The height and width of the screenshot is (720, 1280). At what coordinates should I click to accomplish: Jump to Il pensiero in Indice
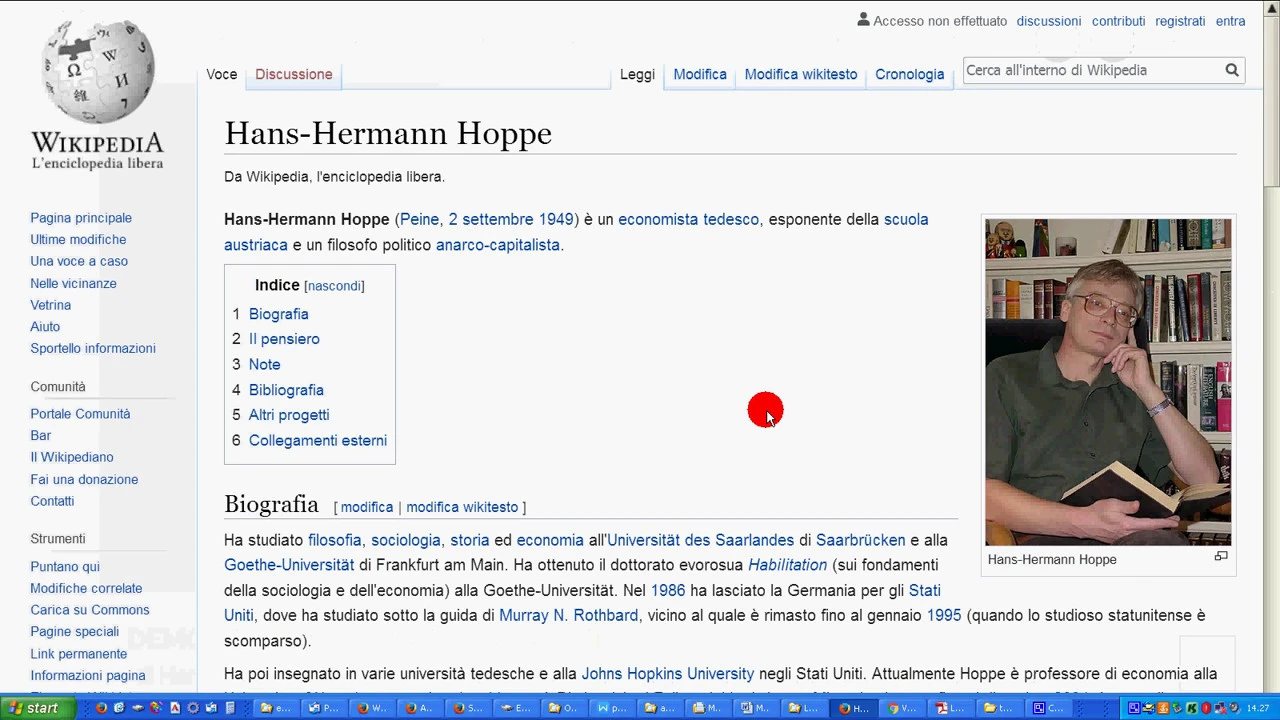click(x=284, y=339)
